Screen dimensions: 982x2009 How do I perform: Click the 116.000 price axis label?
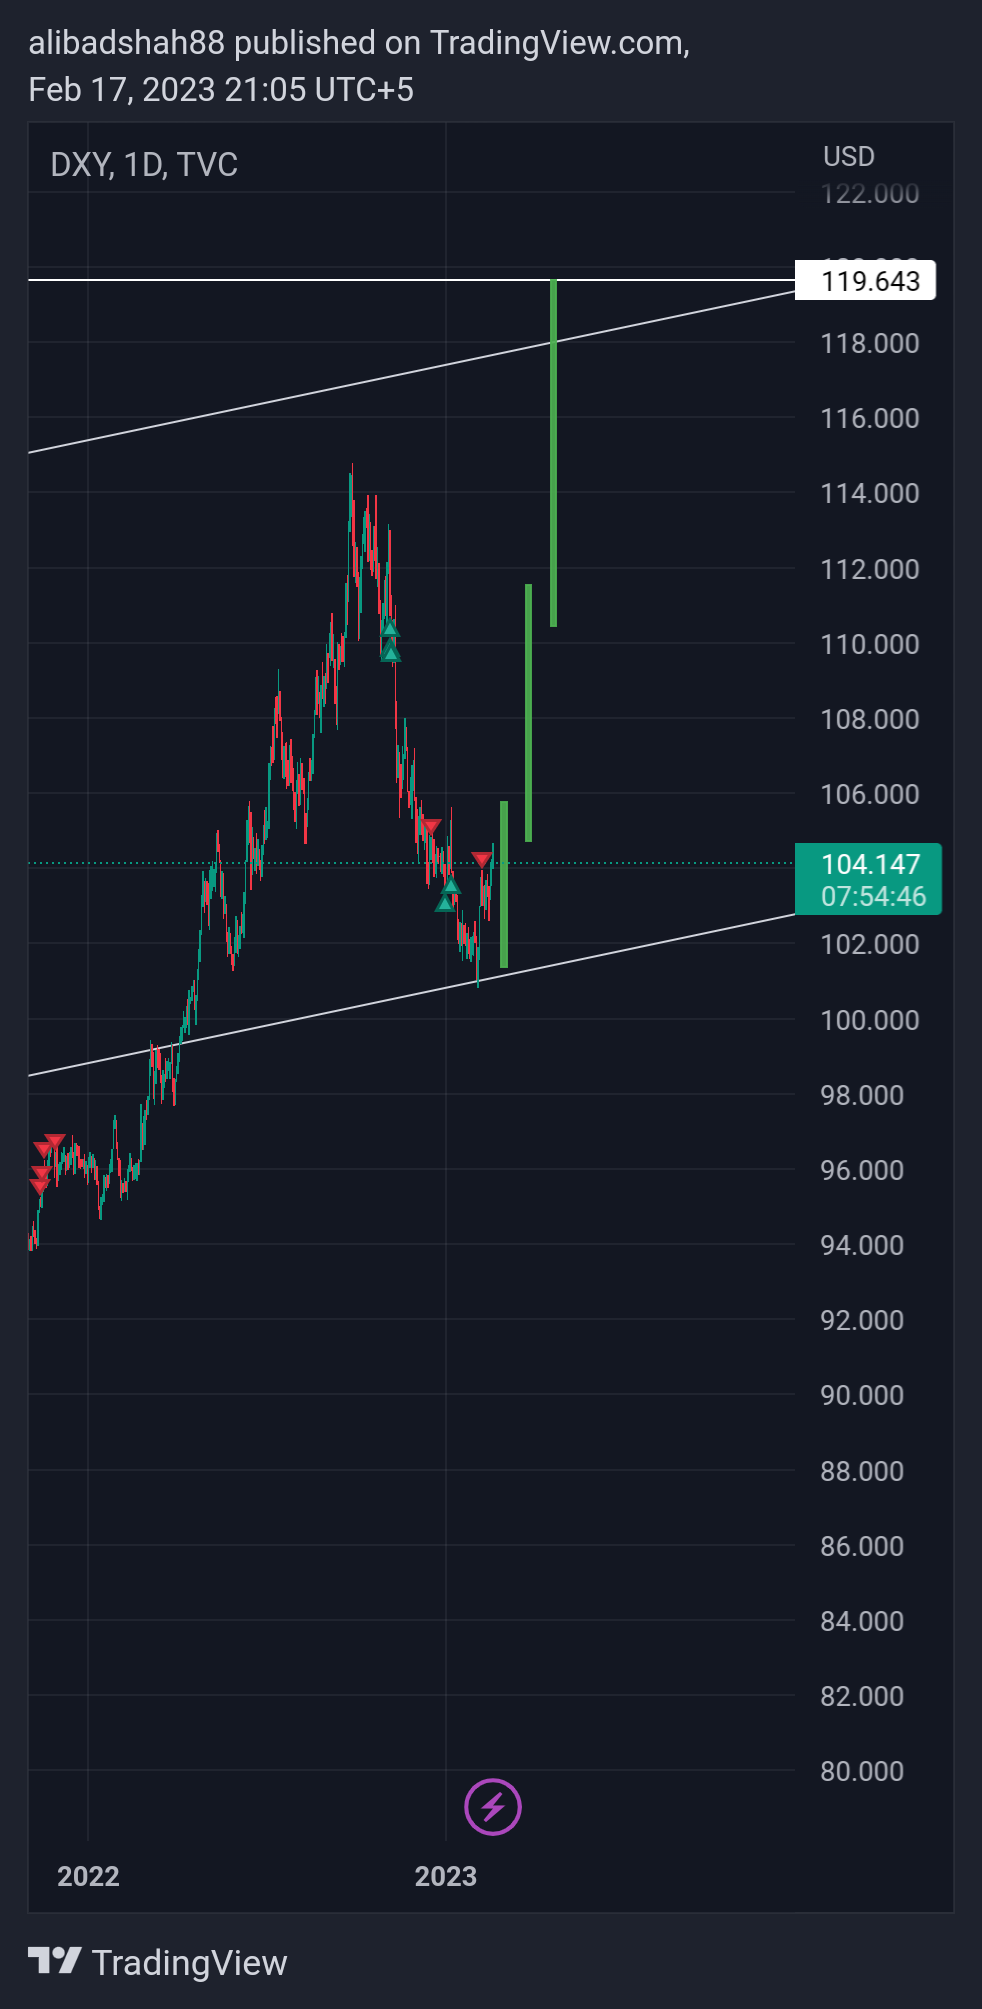click(870, 418)
